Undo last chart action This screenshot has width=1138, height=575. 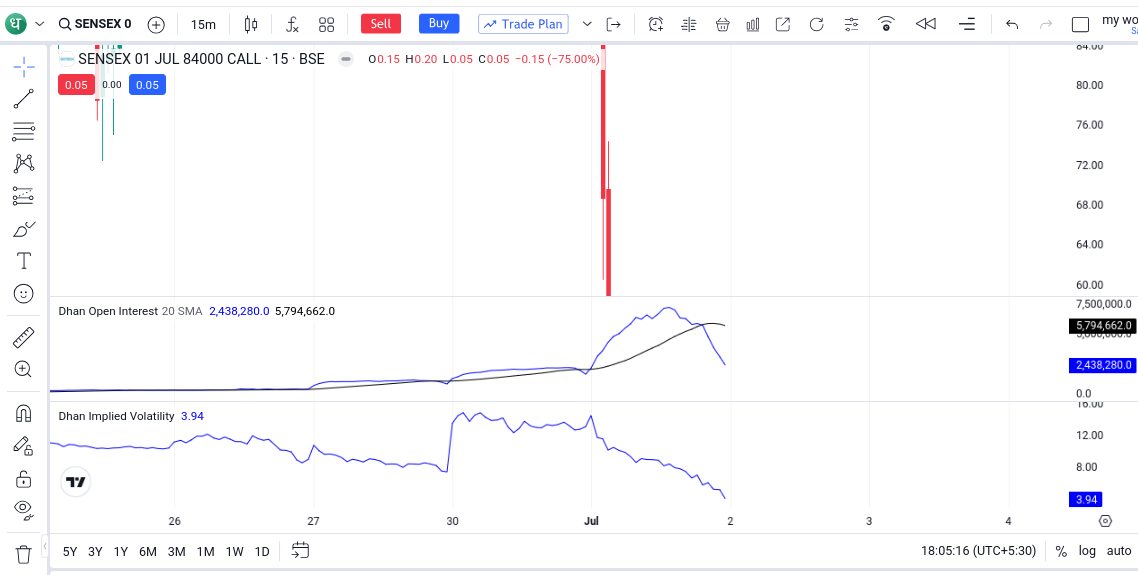click(x=1012, y=25)
